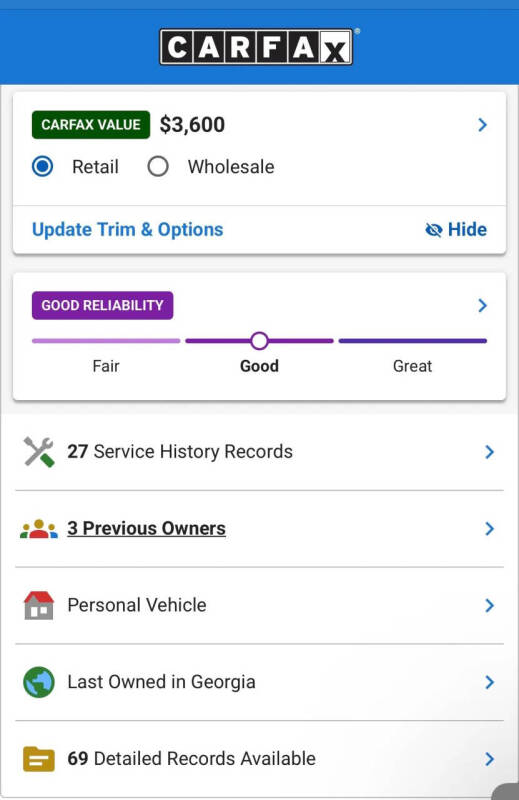Click the wrench and screwdriver service icon
The width and height of the screenshot is (519, 800).
click(39, 452)
